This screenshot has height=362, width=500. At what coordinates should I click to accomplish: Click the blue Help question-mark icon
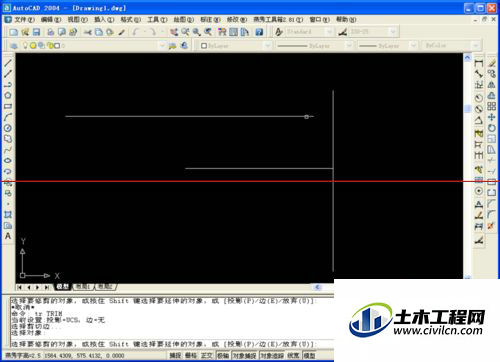(x=259, y=32)
